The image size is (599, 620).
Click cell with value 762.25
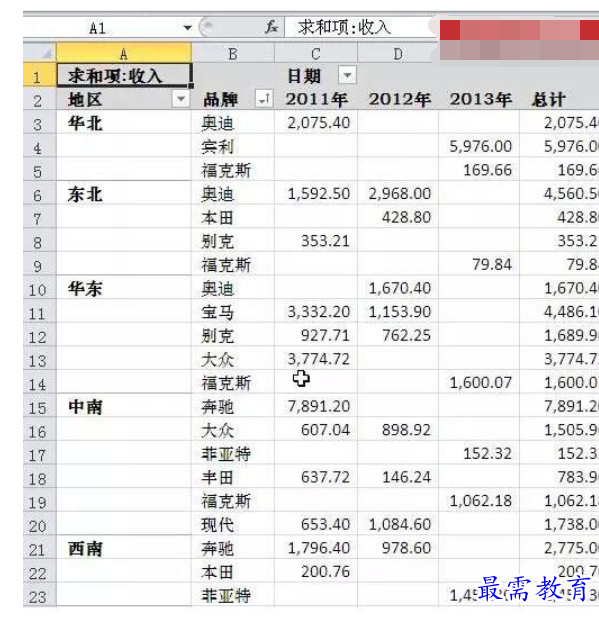[x=398, y=335]
